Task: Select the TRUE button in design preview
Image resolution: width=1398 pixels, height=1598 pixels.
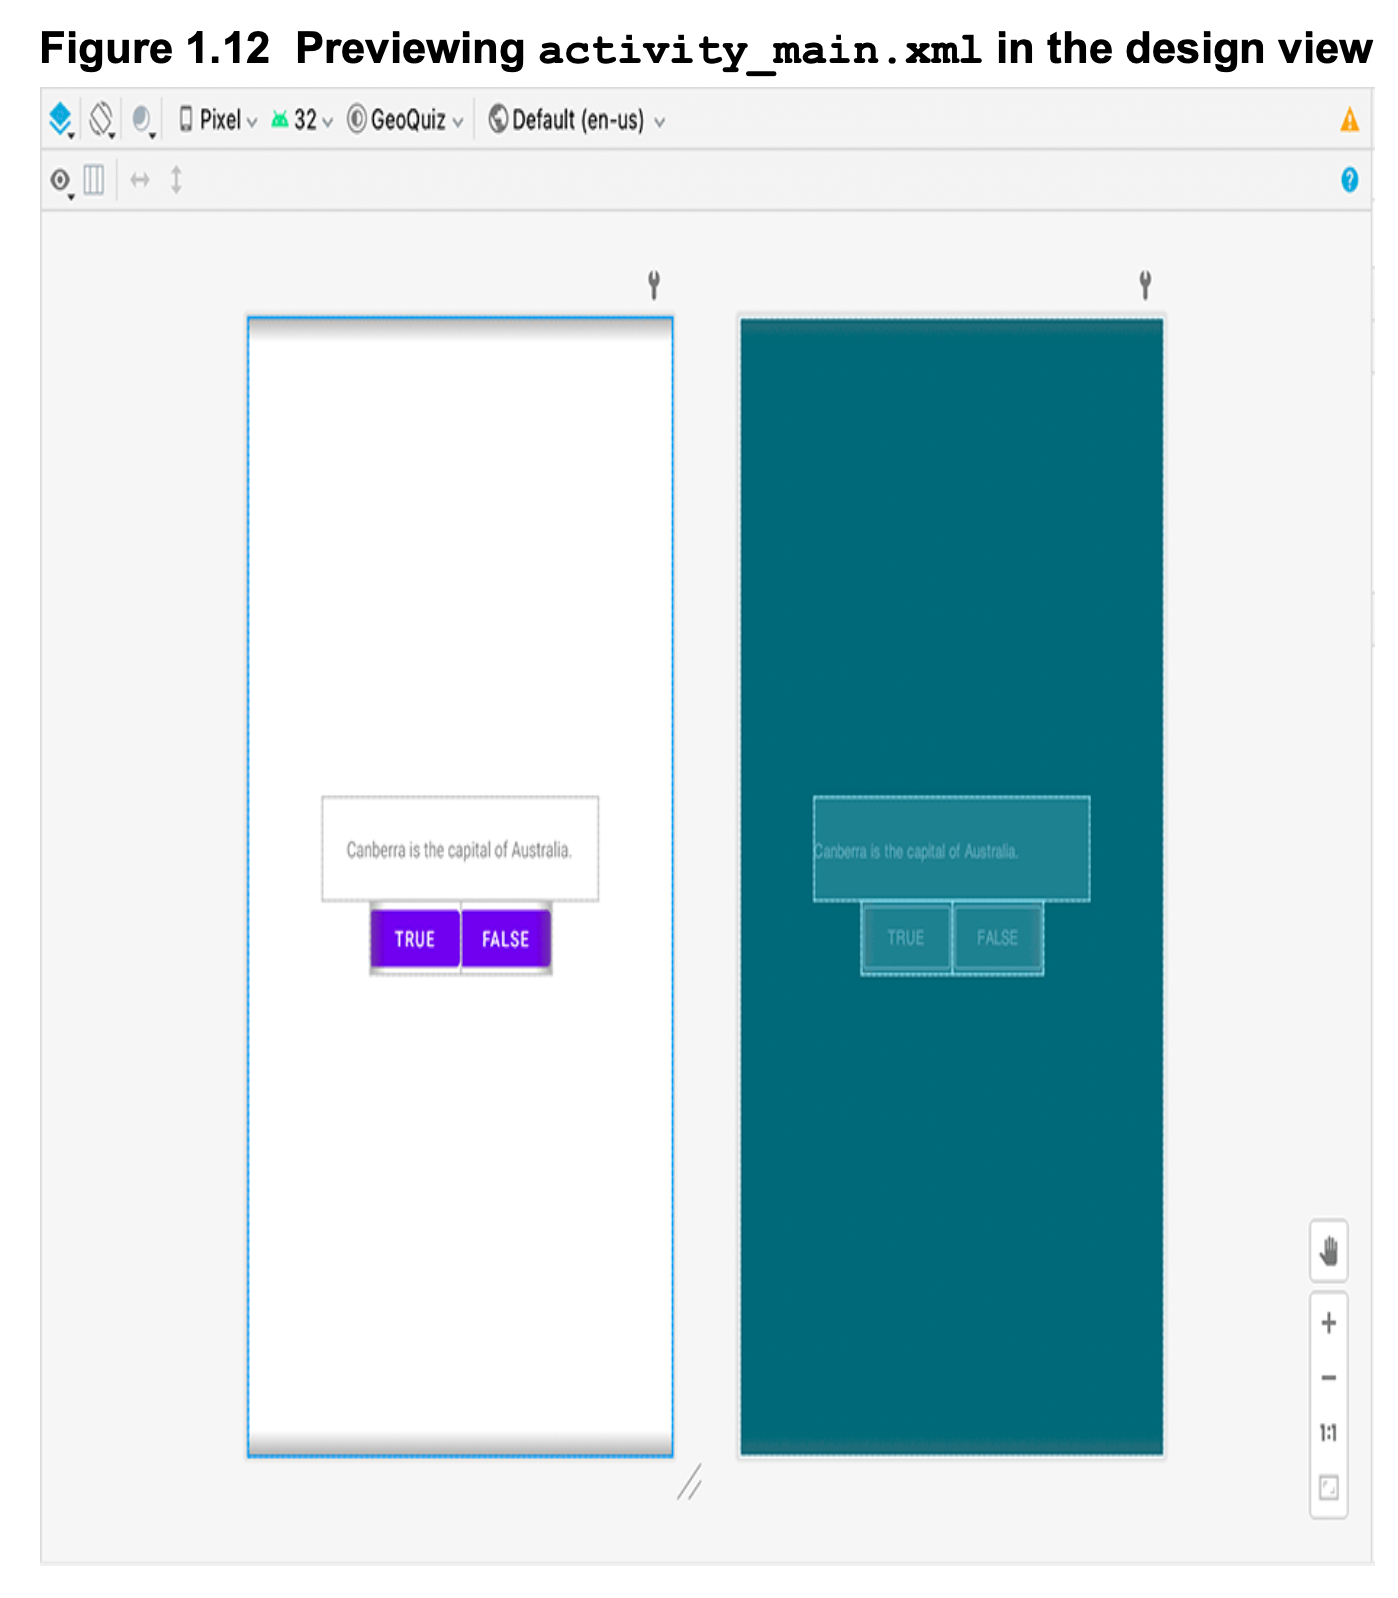Action: (415, 938)
